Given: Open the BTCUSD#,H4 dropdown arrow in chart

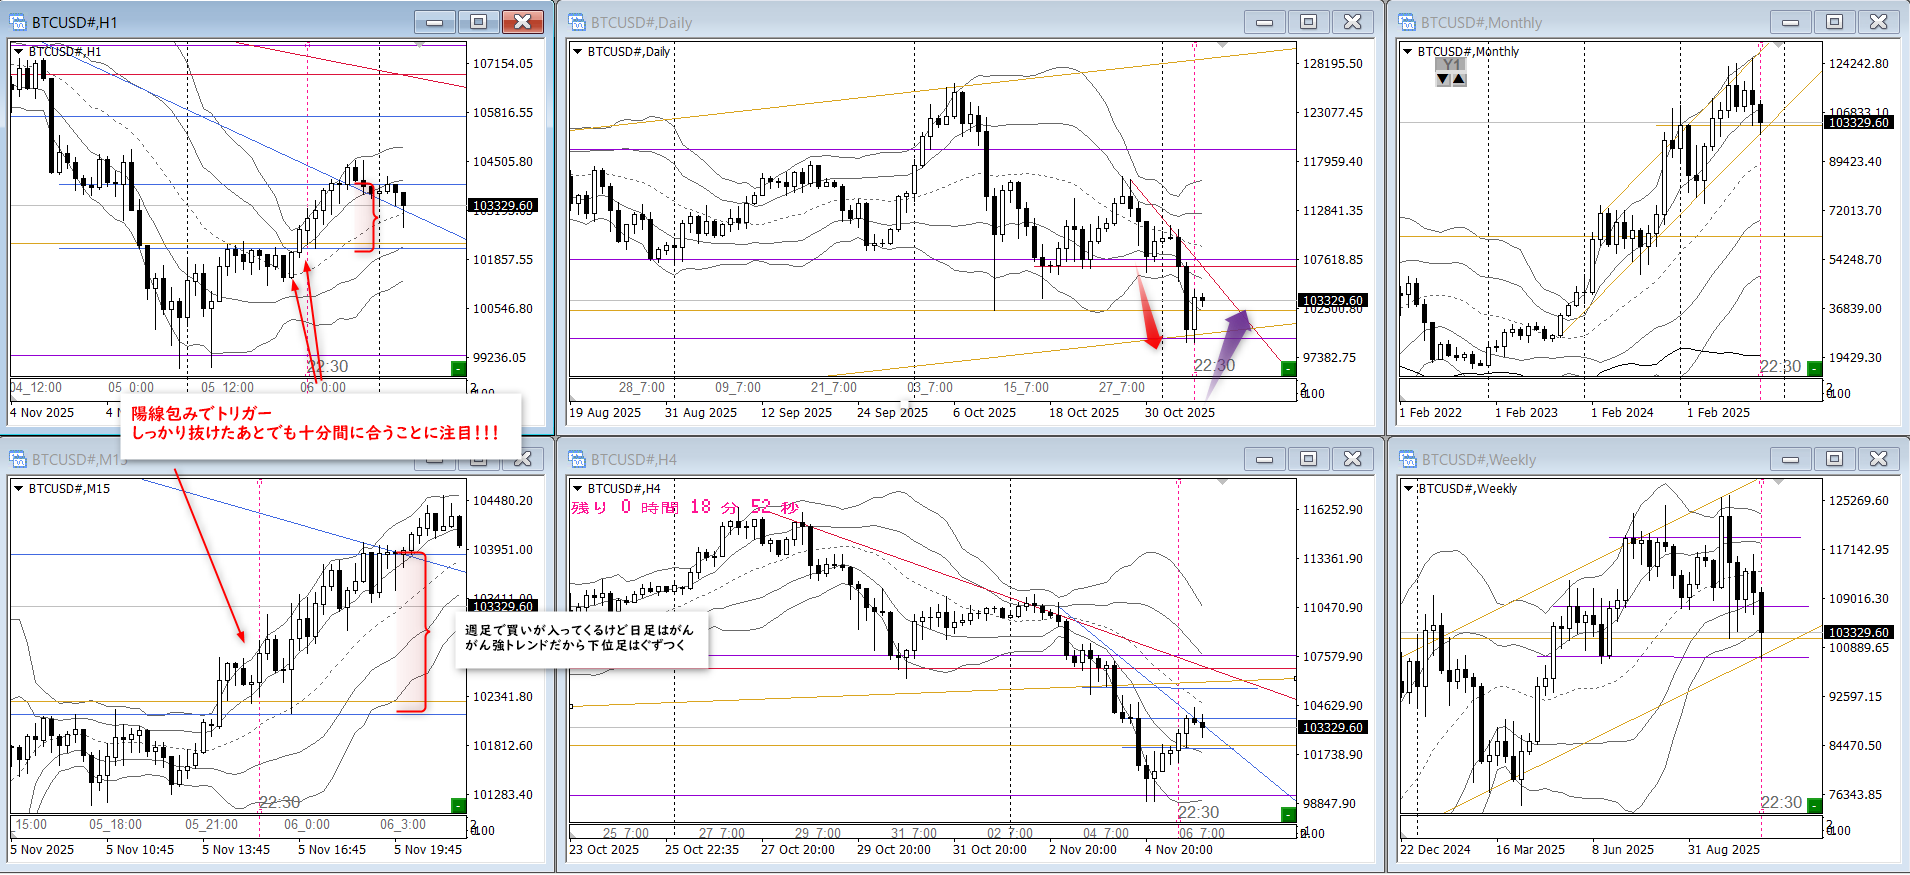Looking at the screenshot, I should (577, 488).
